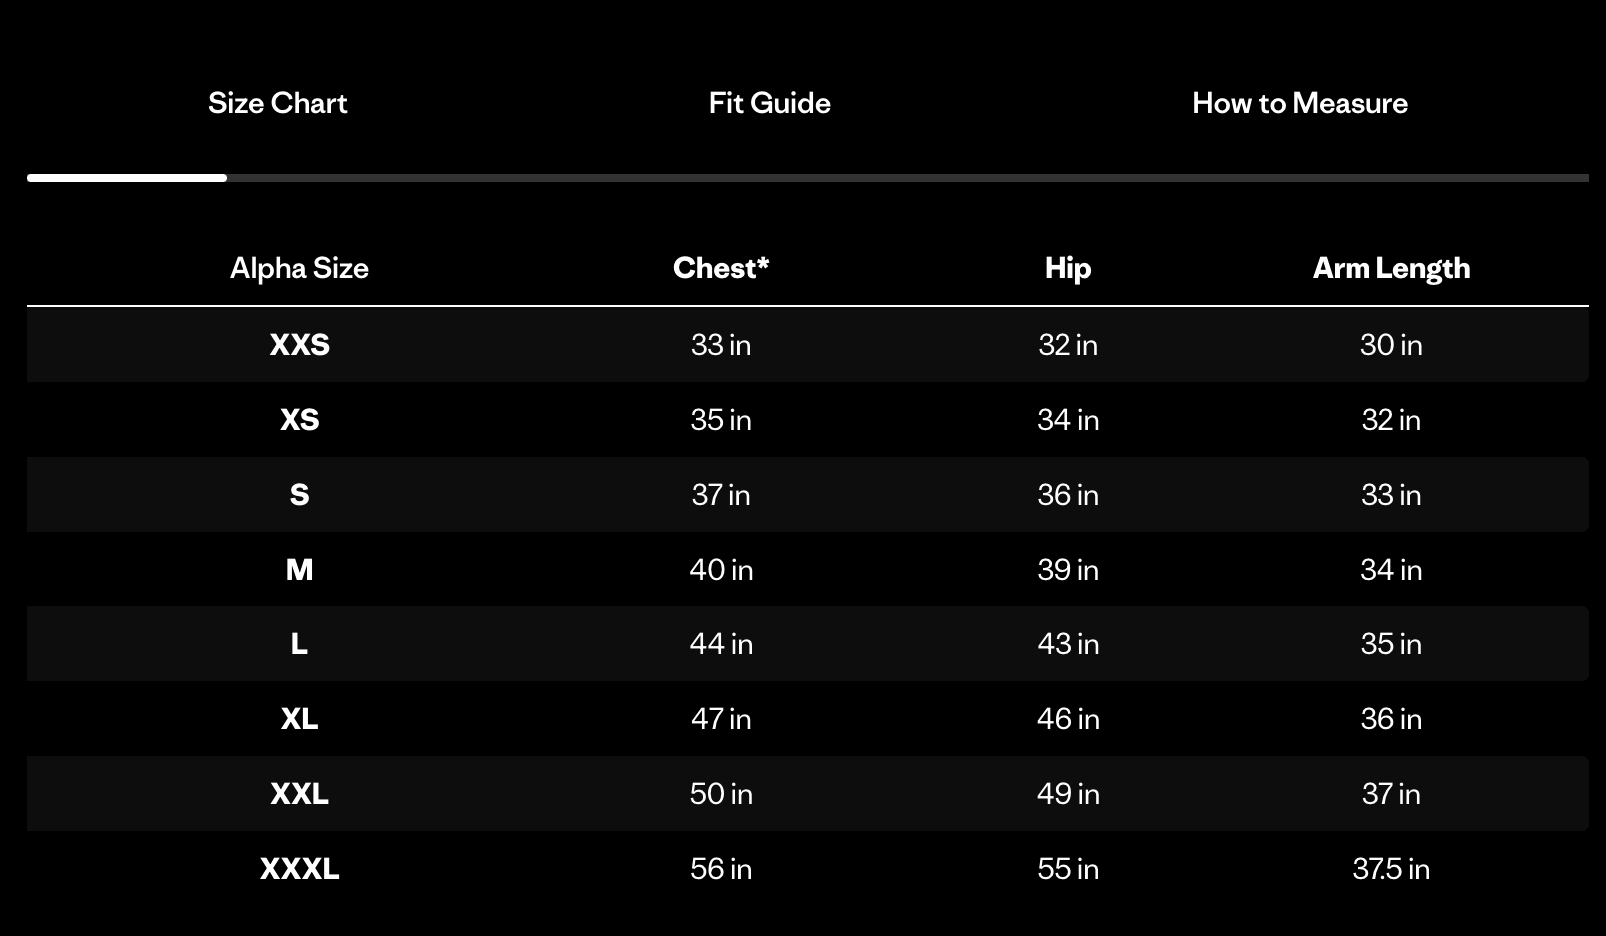The width and height of the screenshot is (1606, 936).
Task: Switch to the Fit Guide tab
Action: (769, 103)
